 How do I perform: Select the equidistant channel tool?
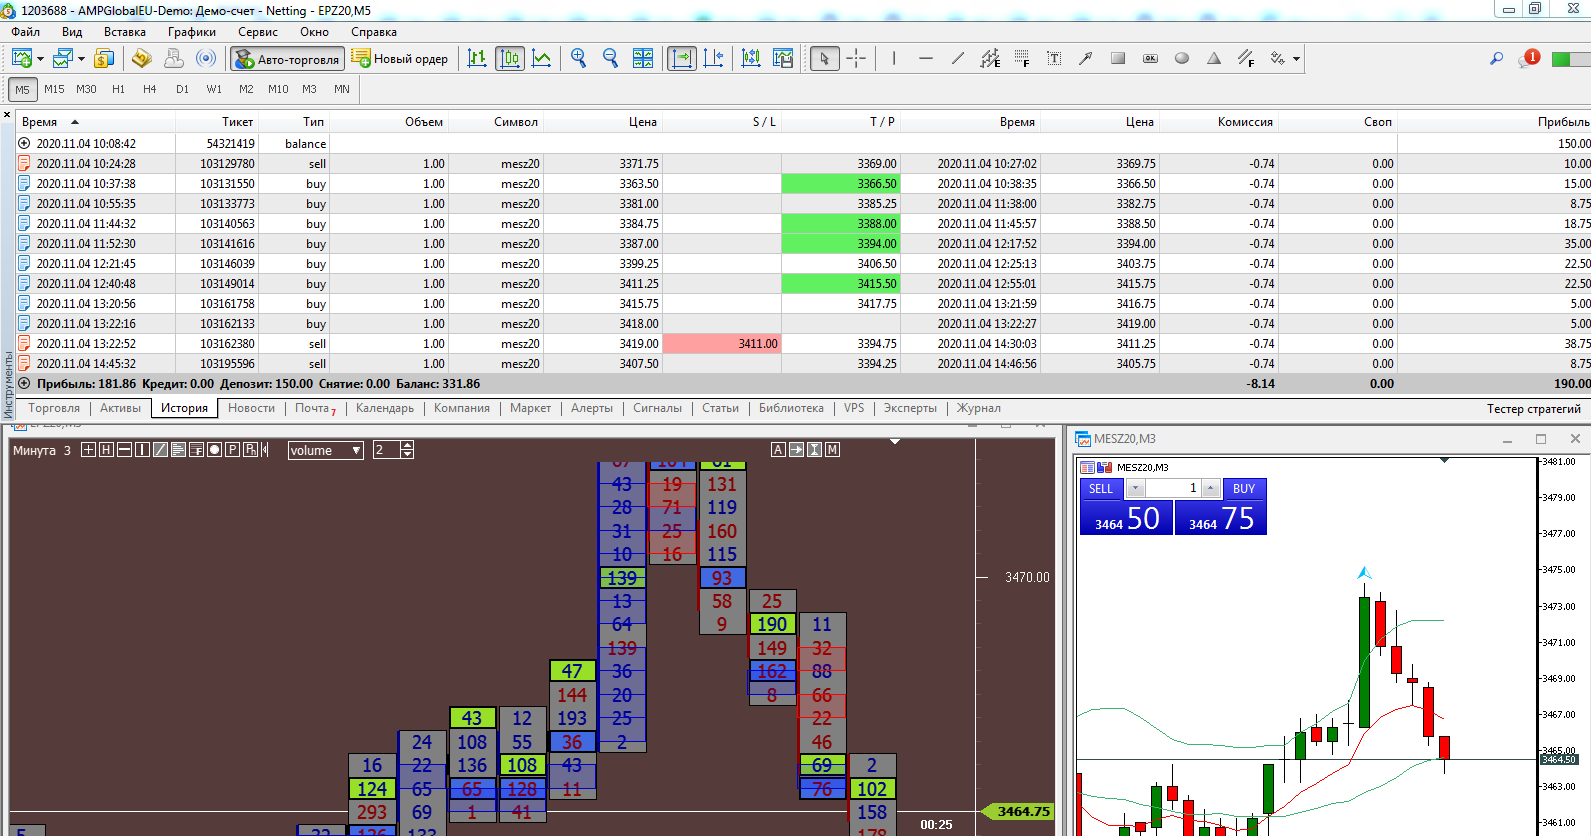[x=990, y=59]
